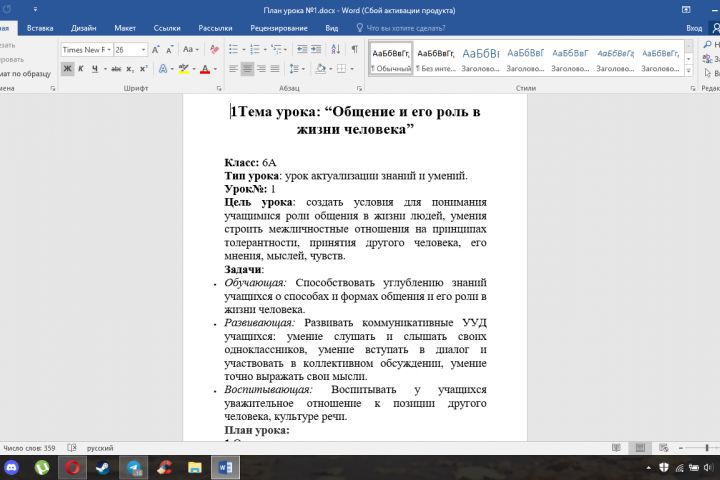Click word count 'Число слов: 359'

(x=29, y=448)
